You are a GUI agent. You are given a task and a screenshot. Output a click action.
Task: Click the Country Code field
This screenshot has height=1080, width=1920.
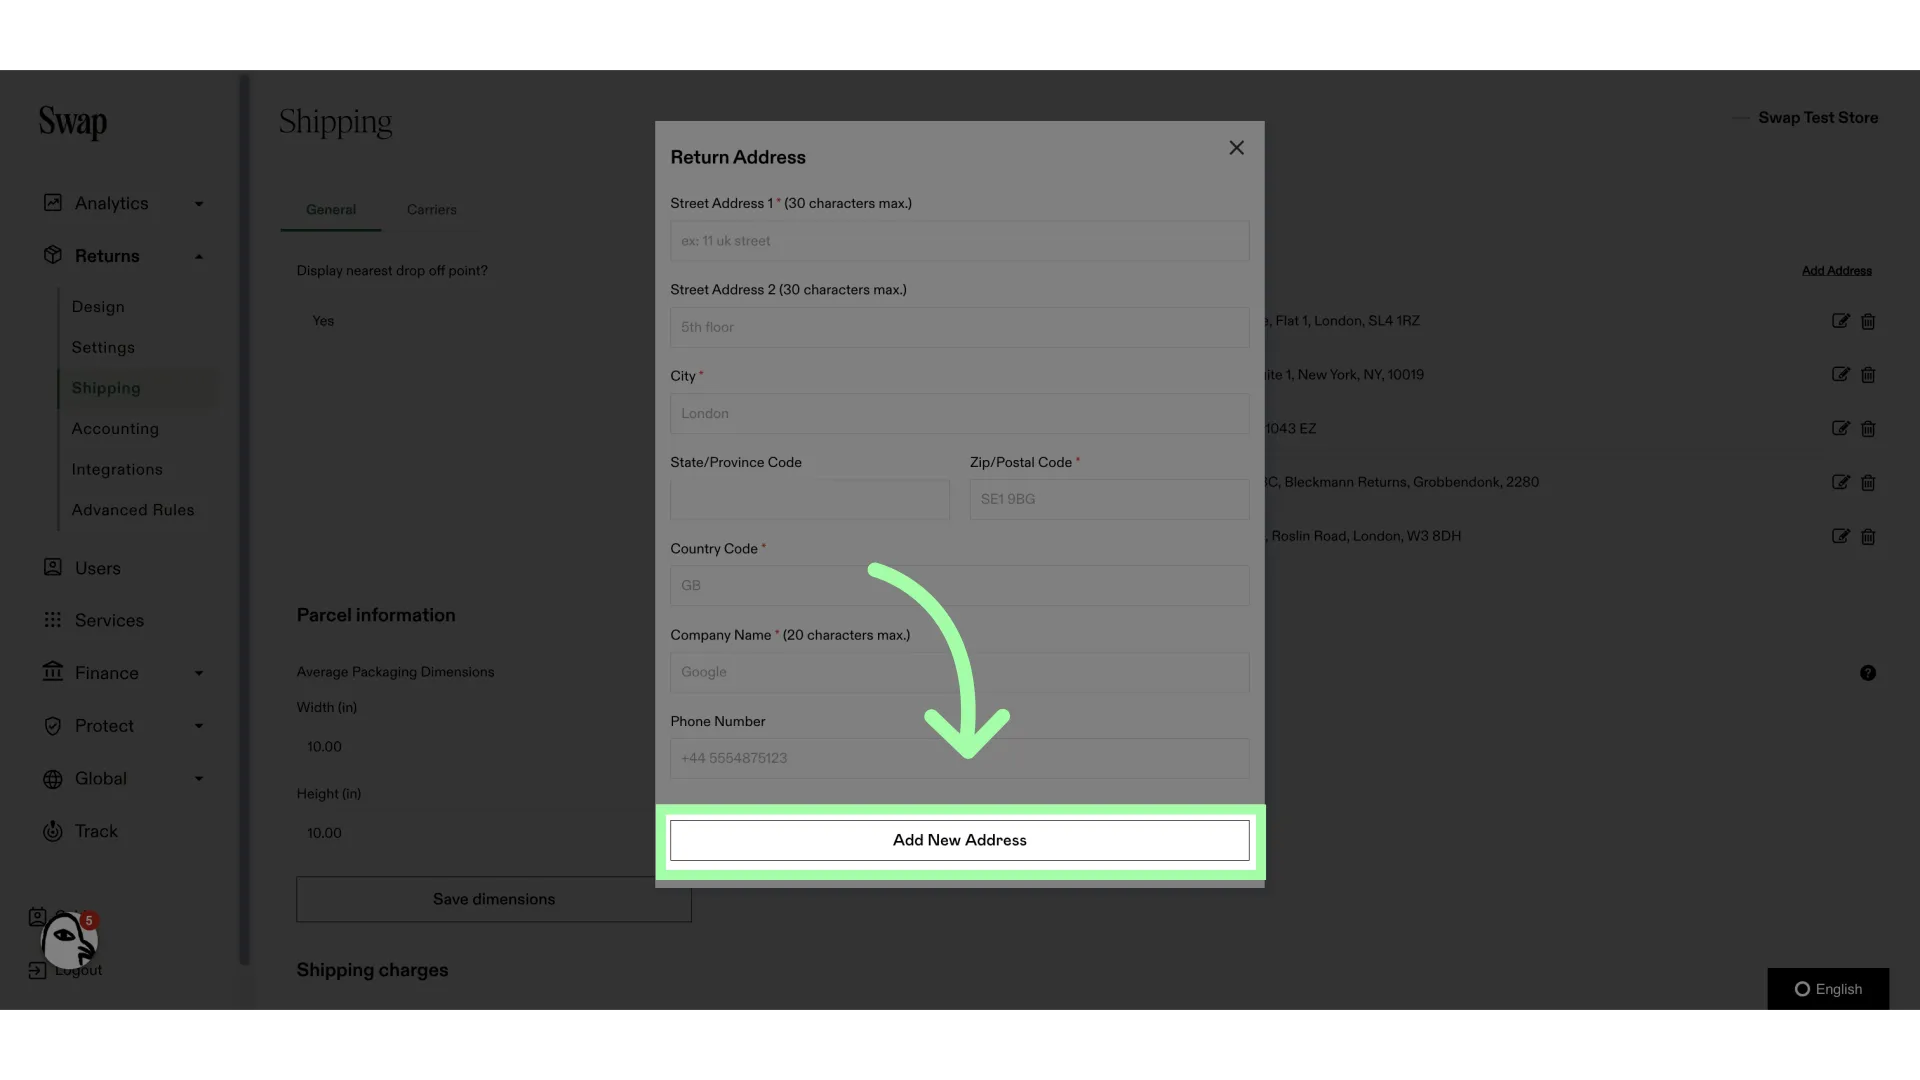[959, 585]
